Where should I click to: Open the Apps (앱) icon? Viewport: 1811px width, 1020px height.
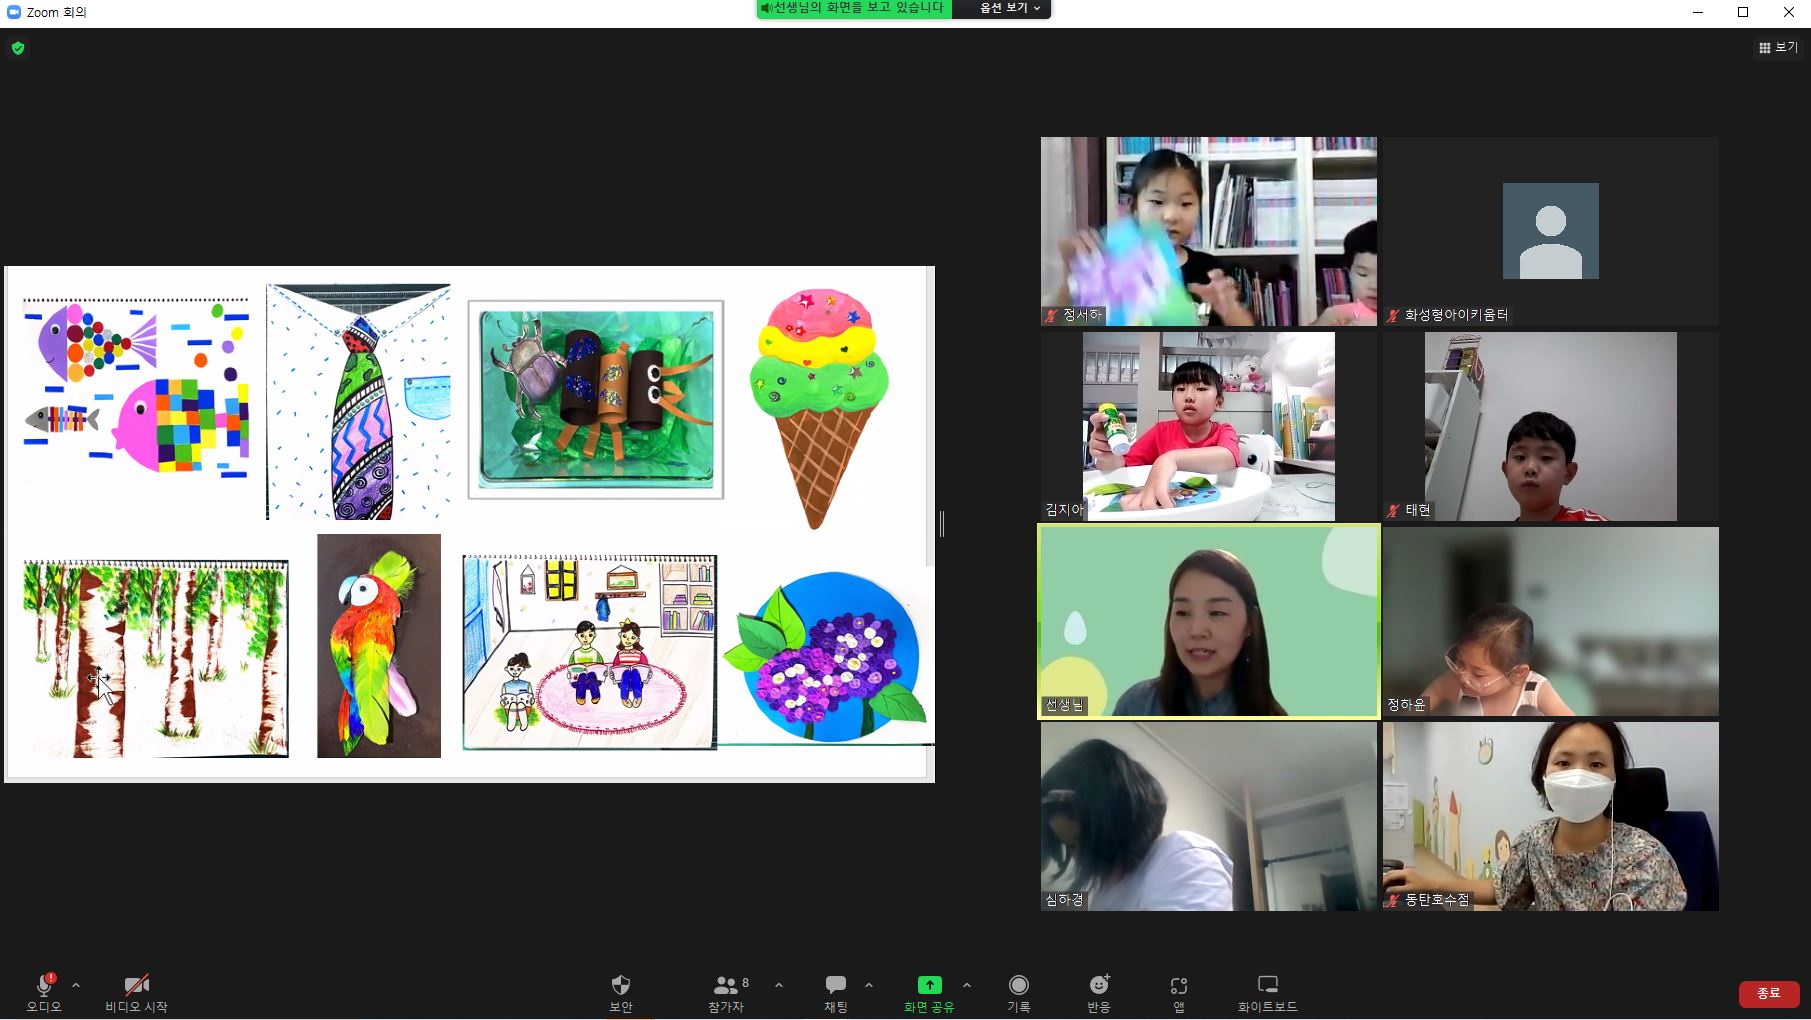pyautogui.click(x=1179, y=986)
